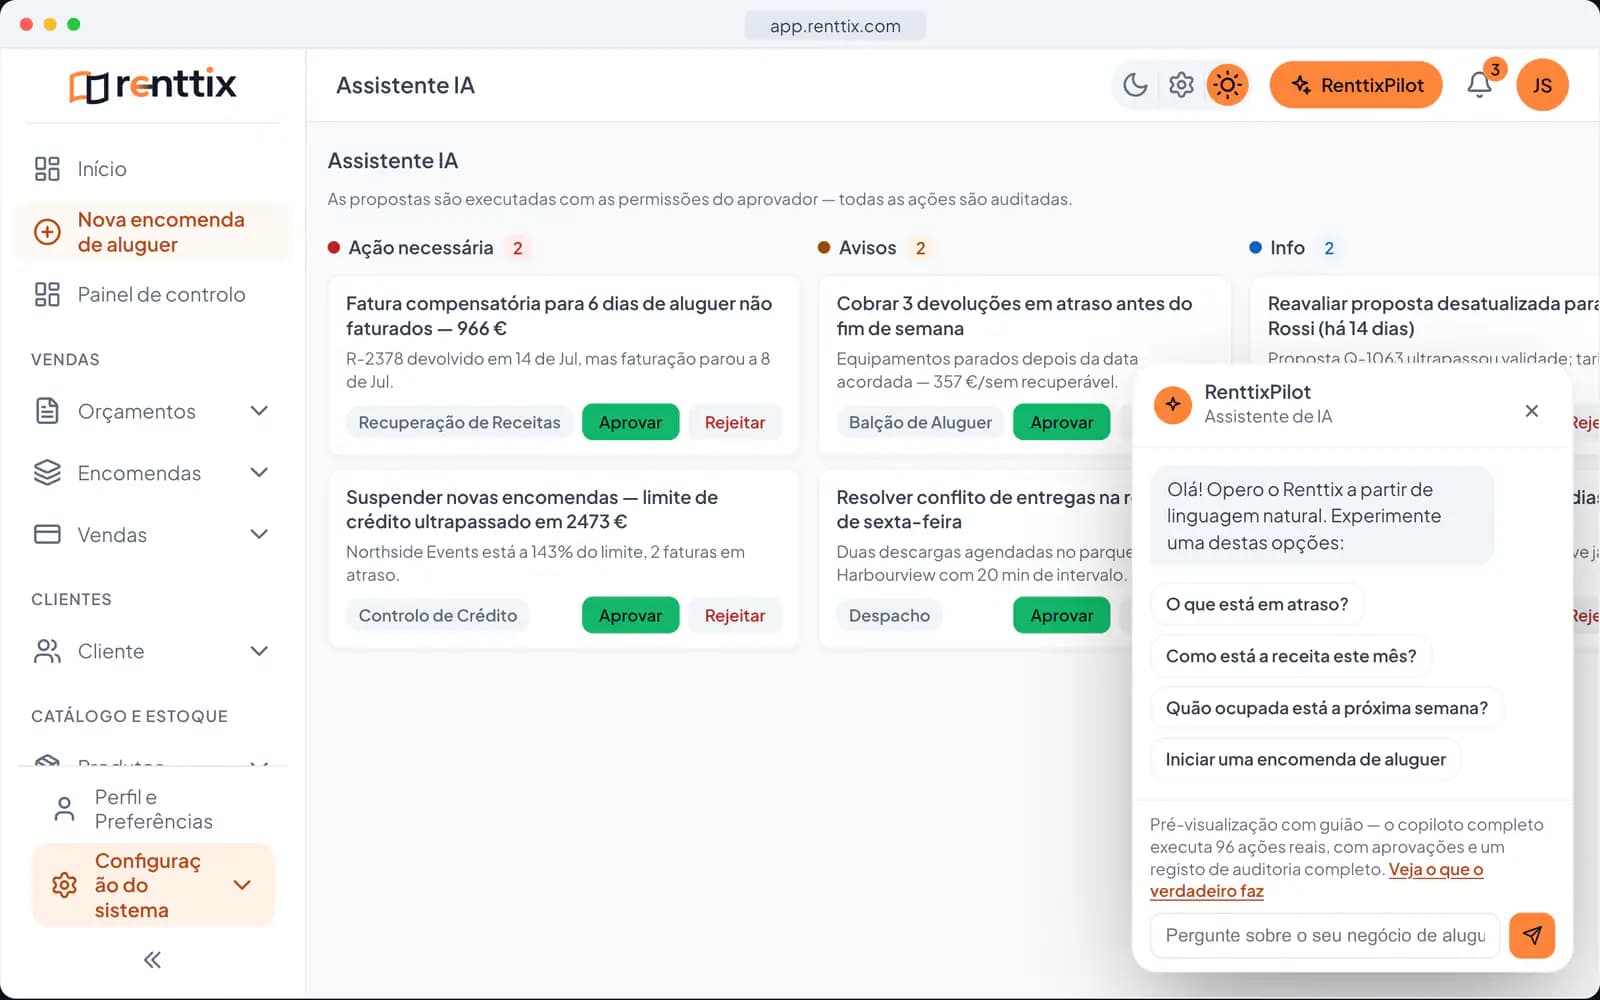Viewport: 1600px width, 1000px height.
Task: Send message with paper plane button
Action: pyautogui.click(x=1532, y=935)
